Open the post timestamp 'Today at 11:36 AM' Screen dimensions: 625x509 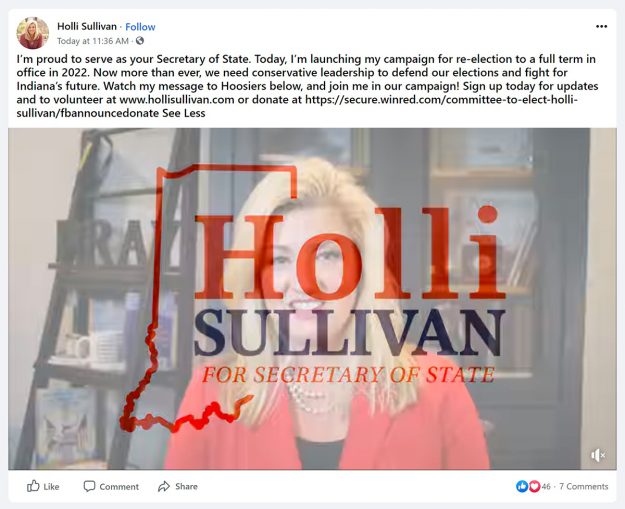click(x=93, y=41)
